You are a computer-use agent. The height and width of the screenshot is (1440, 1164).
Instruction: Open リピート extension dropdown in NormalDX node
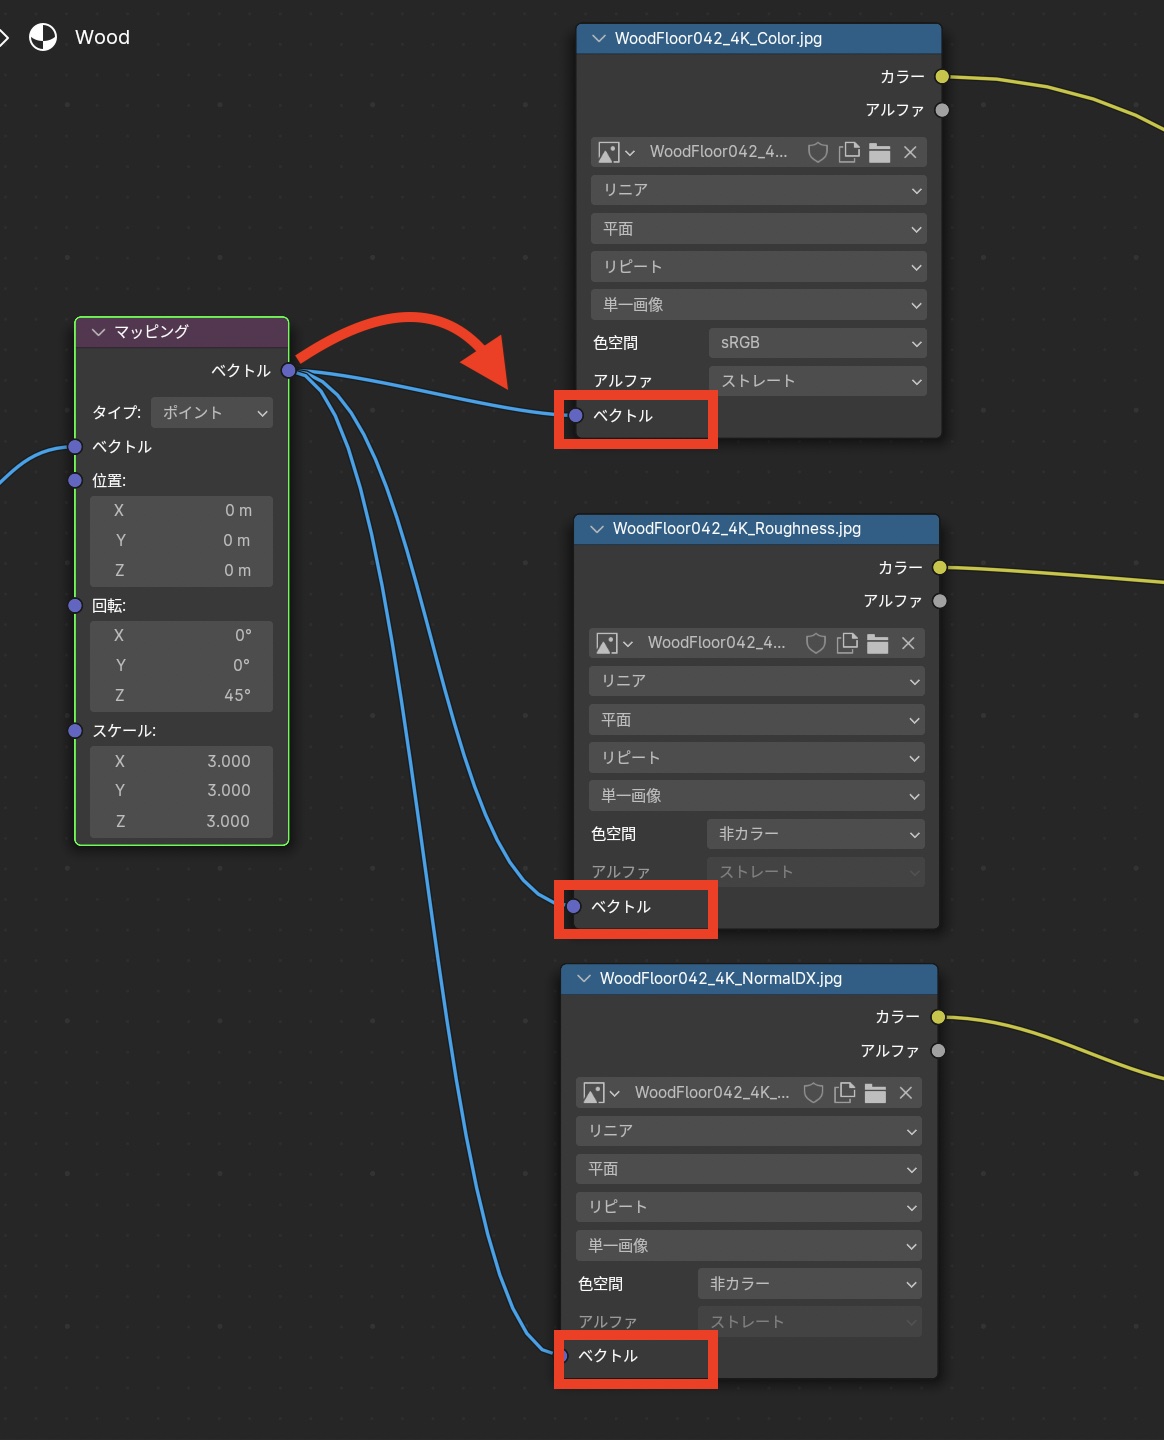tap(748, 1207)
